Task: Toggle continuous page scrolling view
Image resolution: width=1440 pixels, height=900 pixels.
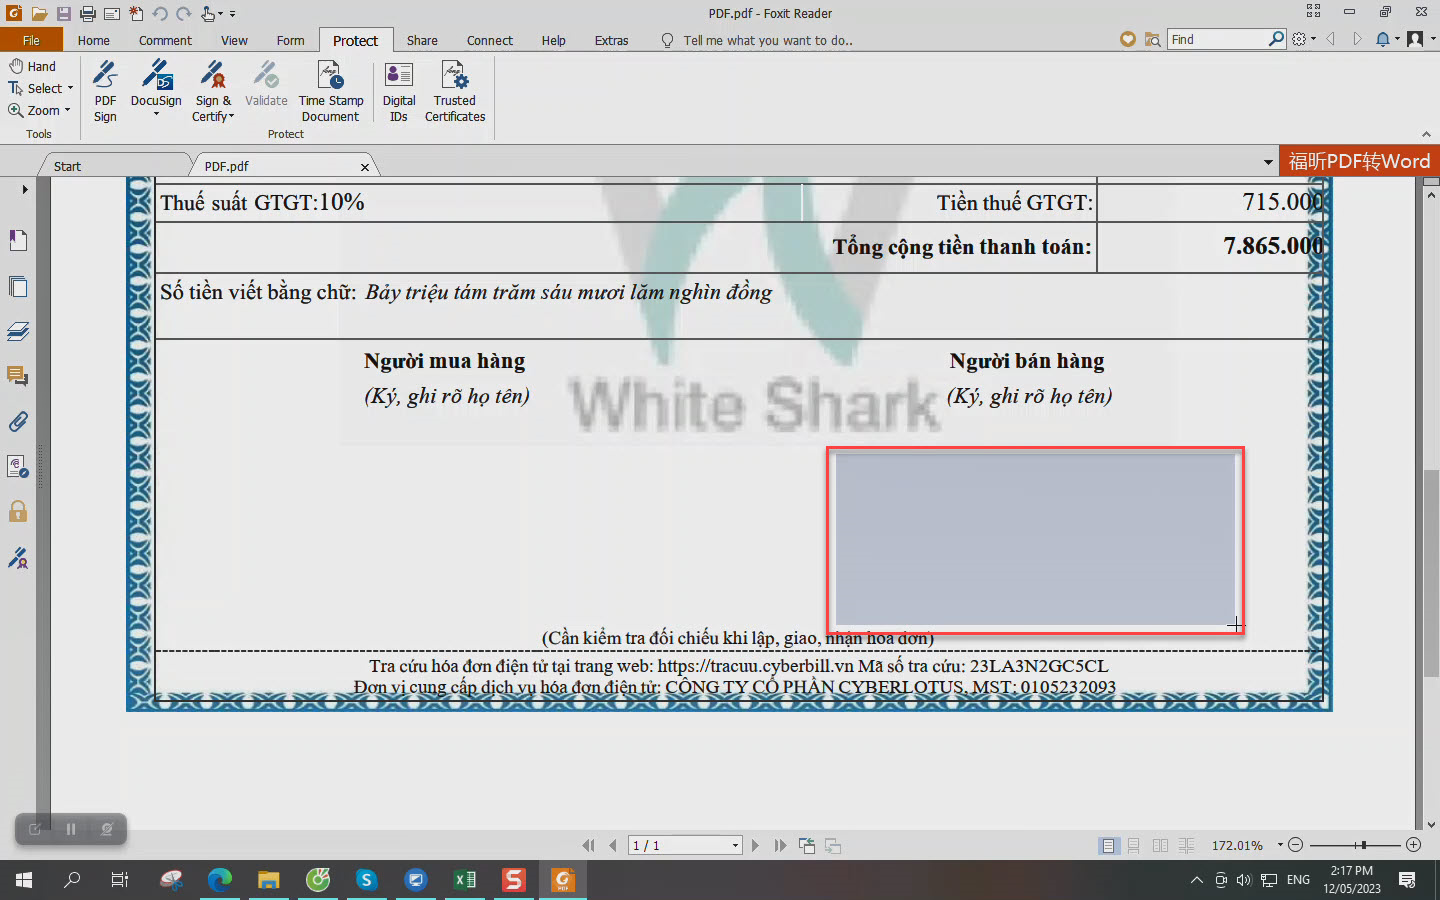Action: (1134, 846)
